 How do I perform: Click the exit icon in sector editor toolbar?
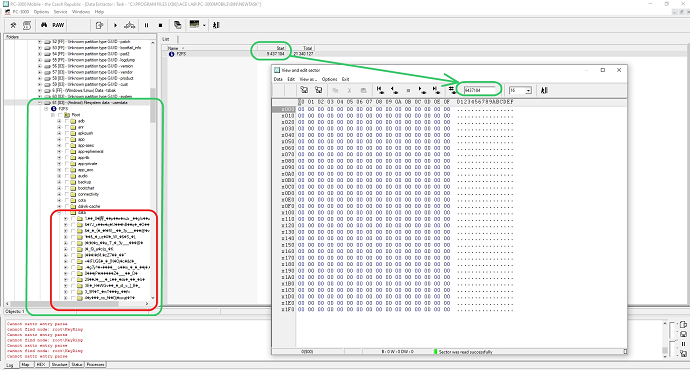(544, 90)
